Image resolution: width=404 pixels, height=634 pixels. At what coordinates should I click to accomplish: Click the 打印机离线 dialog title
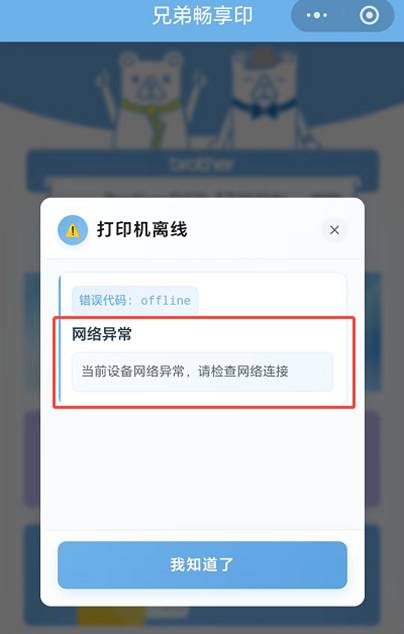142,230
